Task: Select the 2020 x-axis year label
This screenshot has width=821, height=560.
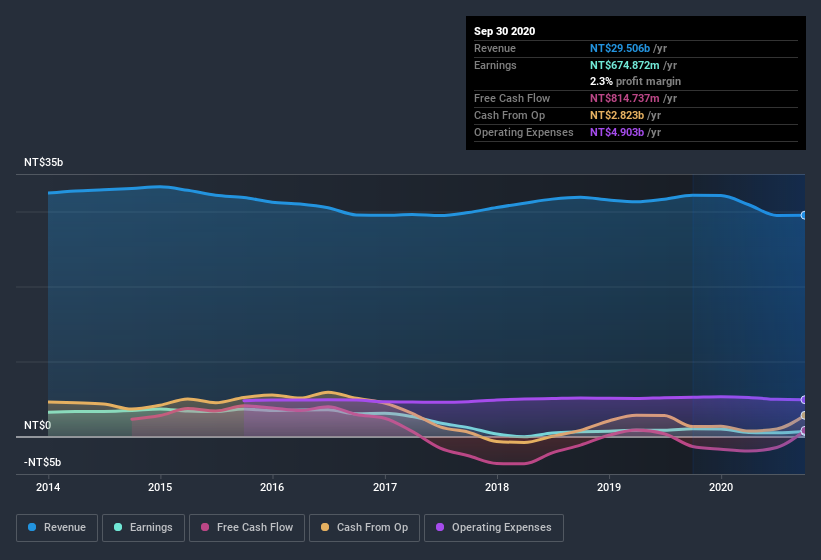Action: [721, 487]
